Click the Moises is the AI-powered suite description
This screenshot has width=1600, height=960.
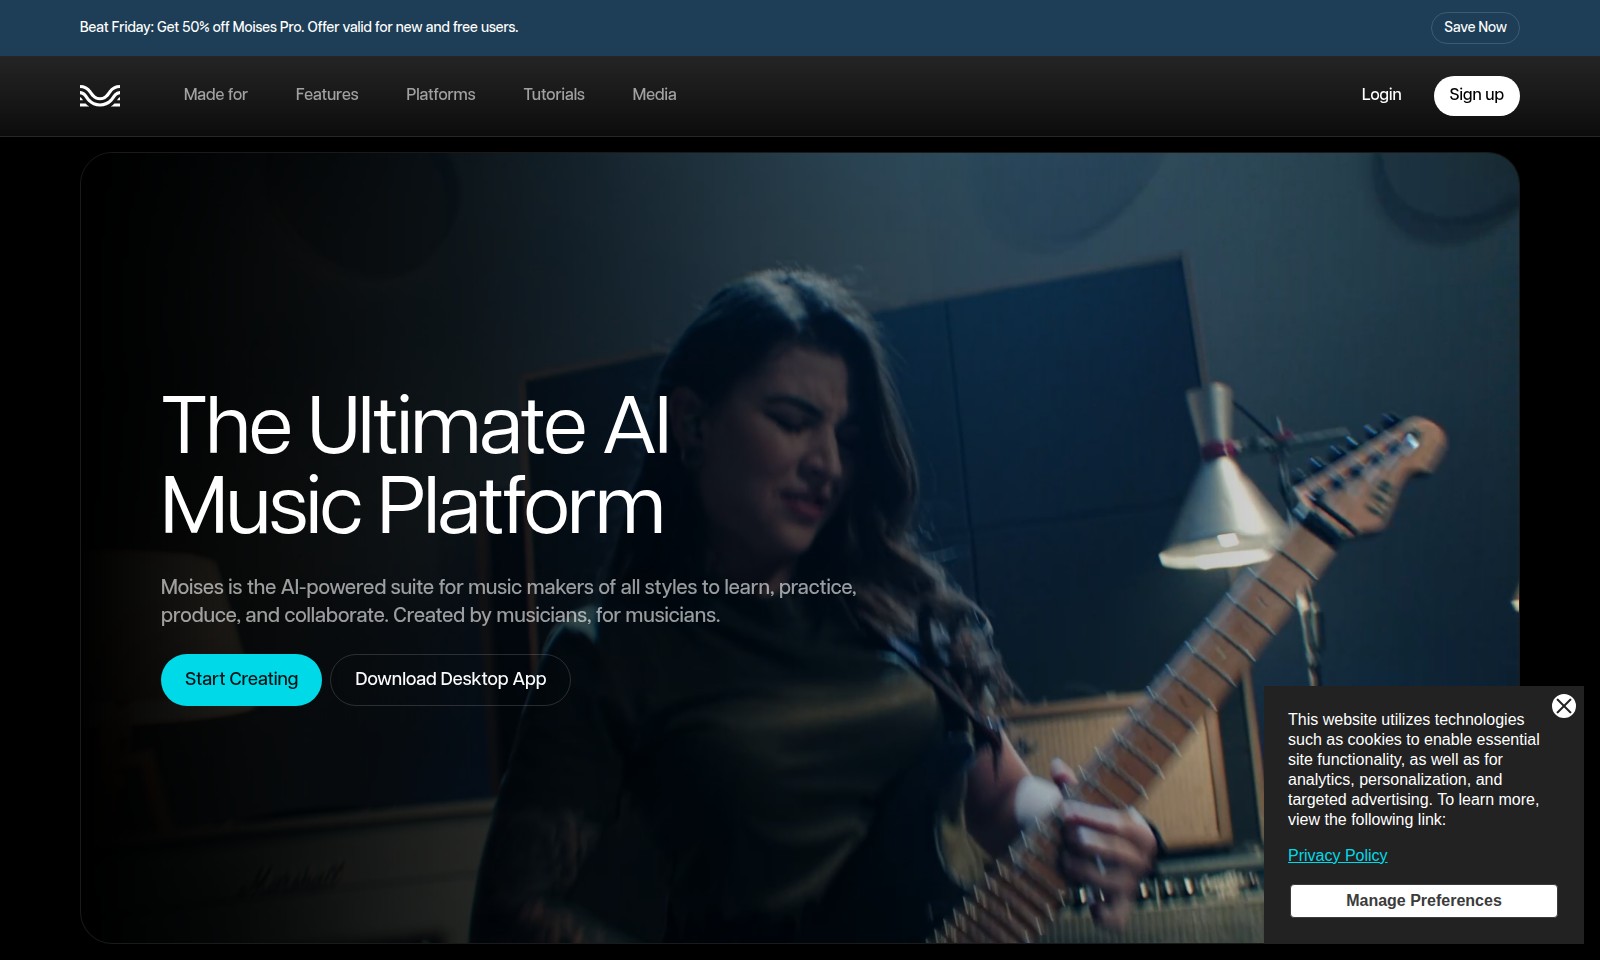pyautogui.click(x=509, y=601)
